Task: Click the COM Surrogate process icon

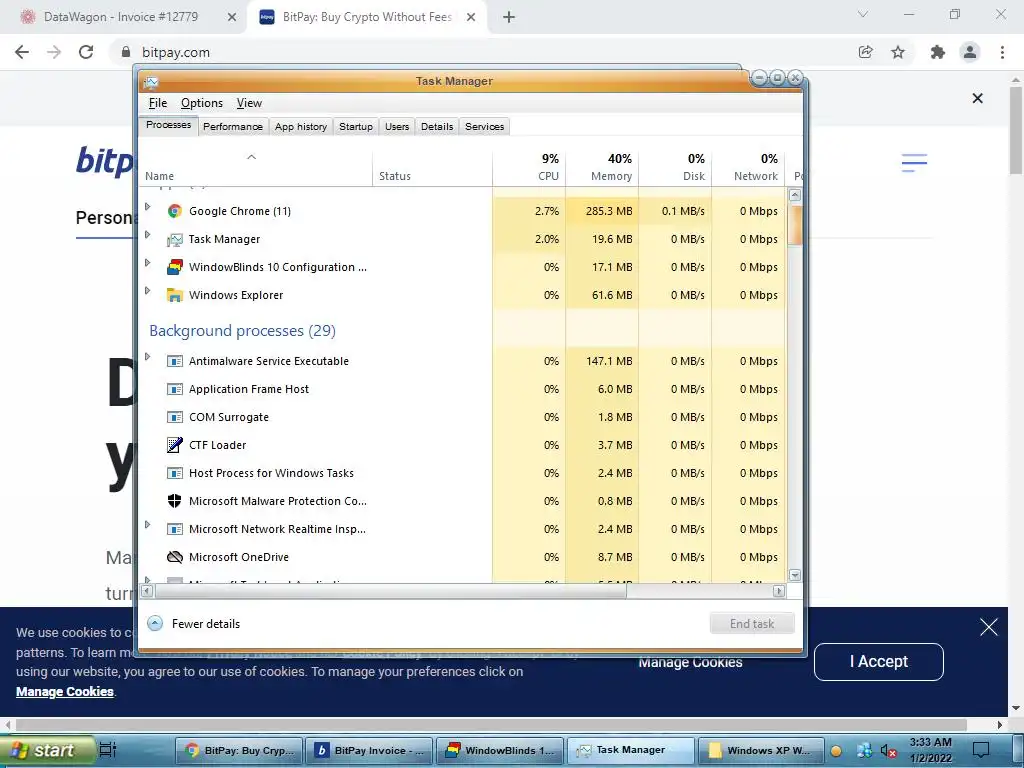Action: [174, 417]
